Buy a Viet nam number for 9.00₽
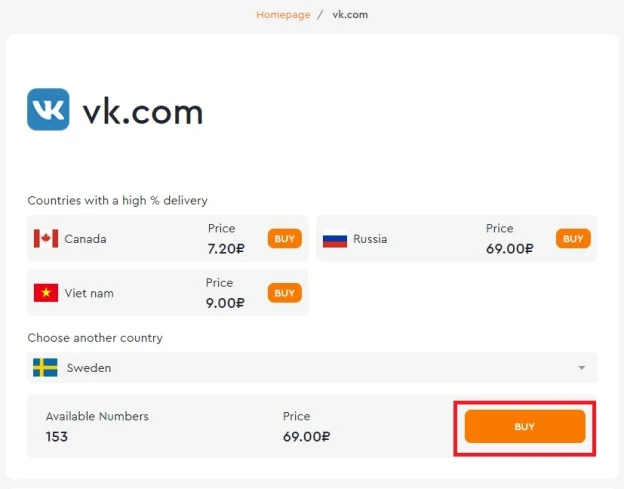The image size is (624, 489). pyautogui.click(x=285, y=293)
